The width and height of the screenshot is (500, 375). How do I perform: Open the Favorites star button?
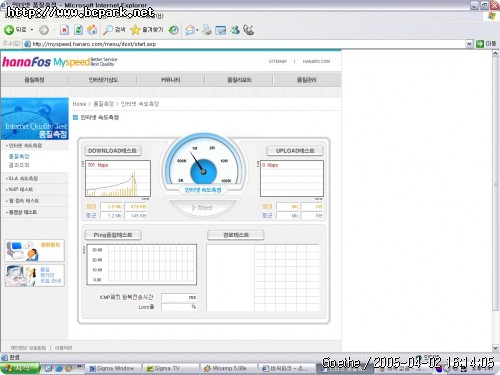pos(146,30)
